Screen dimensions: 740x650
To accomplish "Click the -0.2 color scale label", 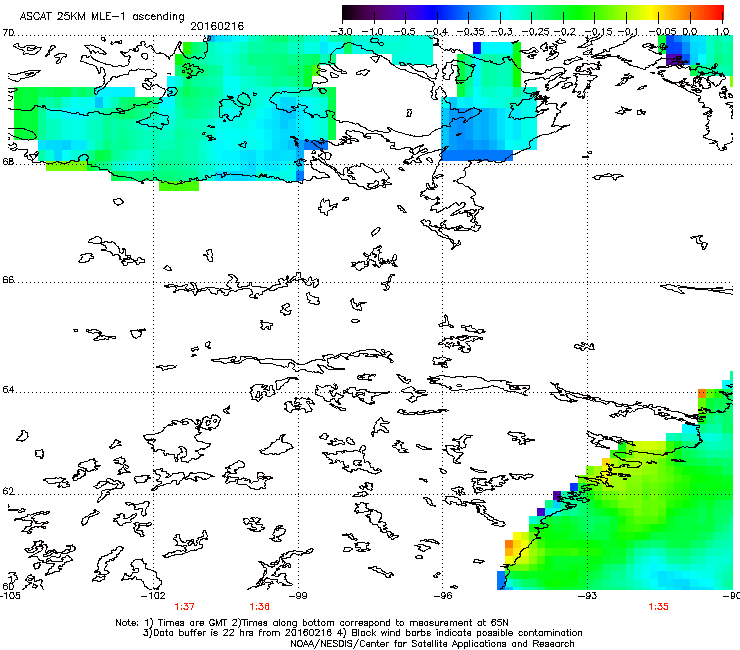I will (564, 32).
